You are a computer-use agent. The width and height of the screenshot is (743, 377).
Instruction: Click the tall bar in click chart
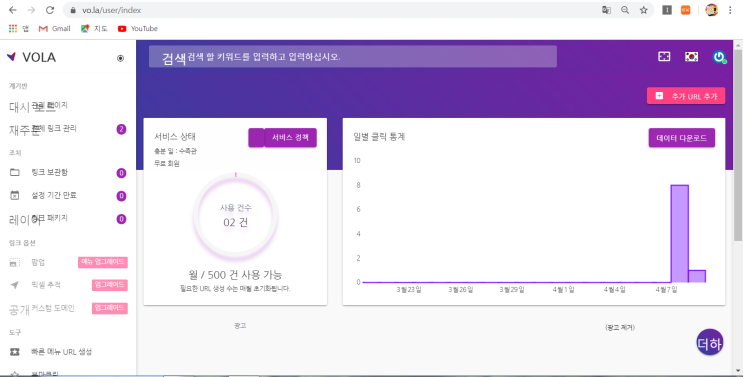point(679,233)
